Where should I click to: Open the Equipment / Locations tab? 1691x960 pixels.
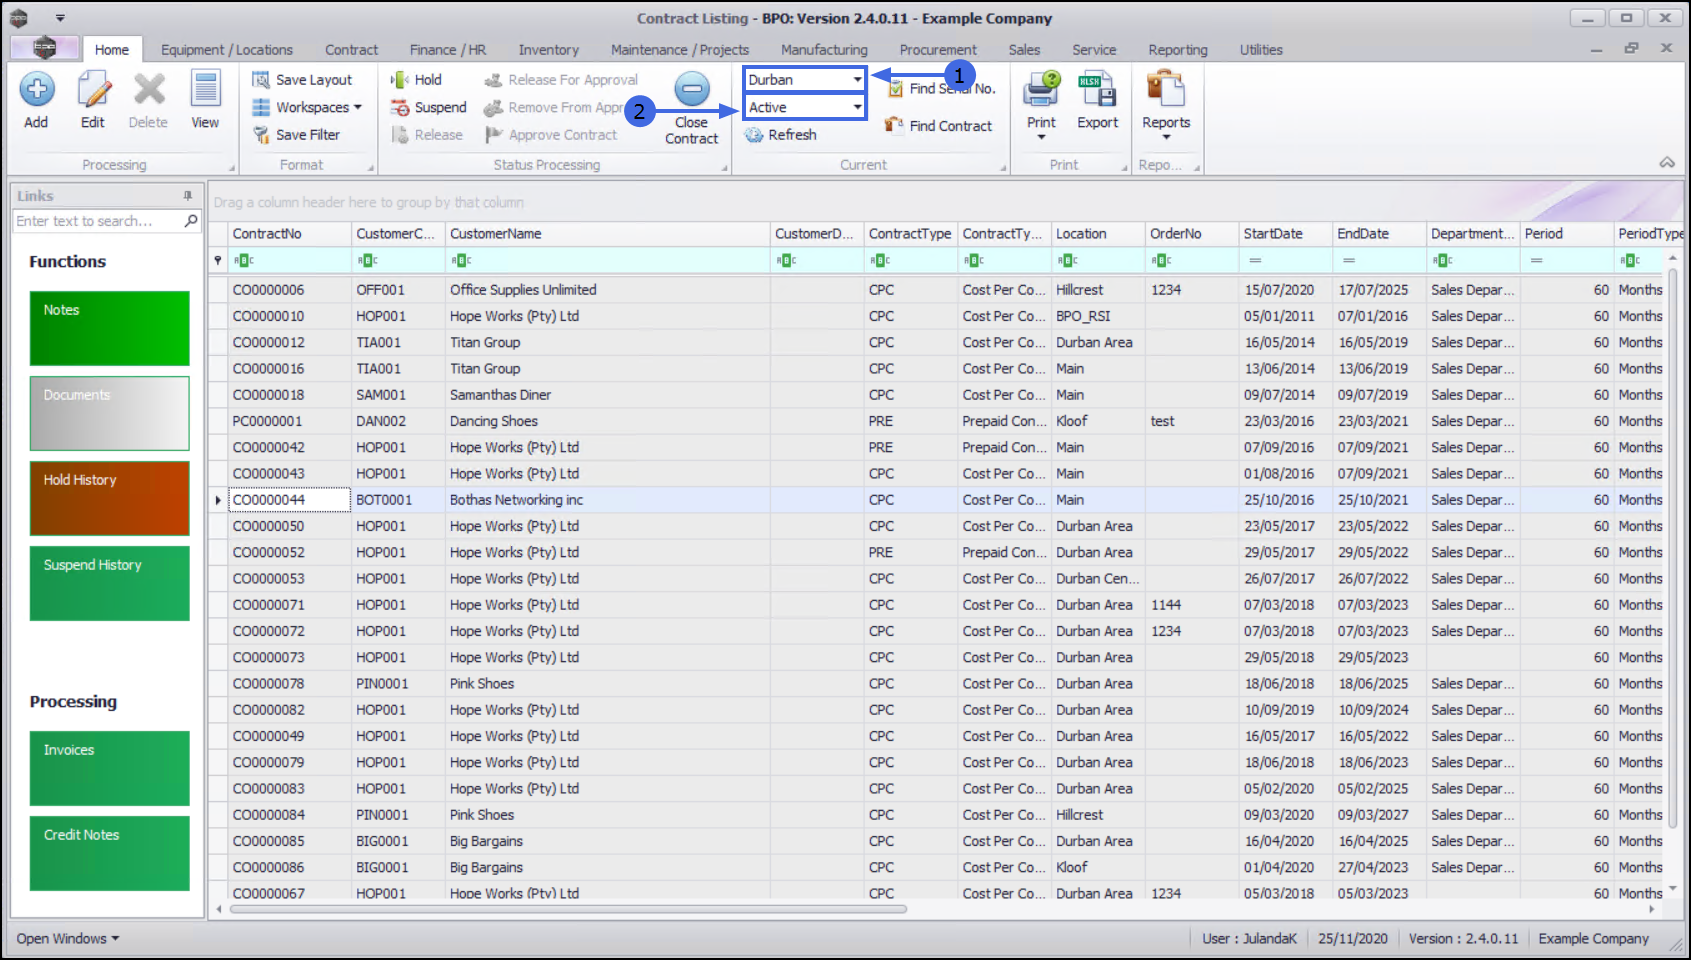[x=227, y=50]
